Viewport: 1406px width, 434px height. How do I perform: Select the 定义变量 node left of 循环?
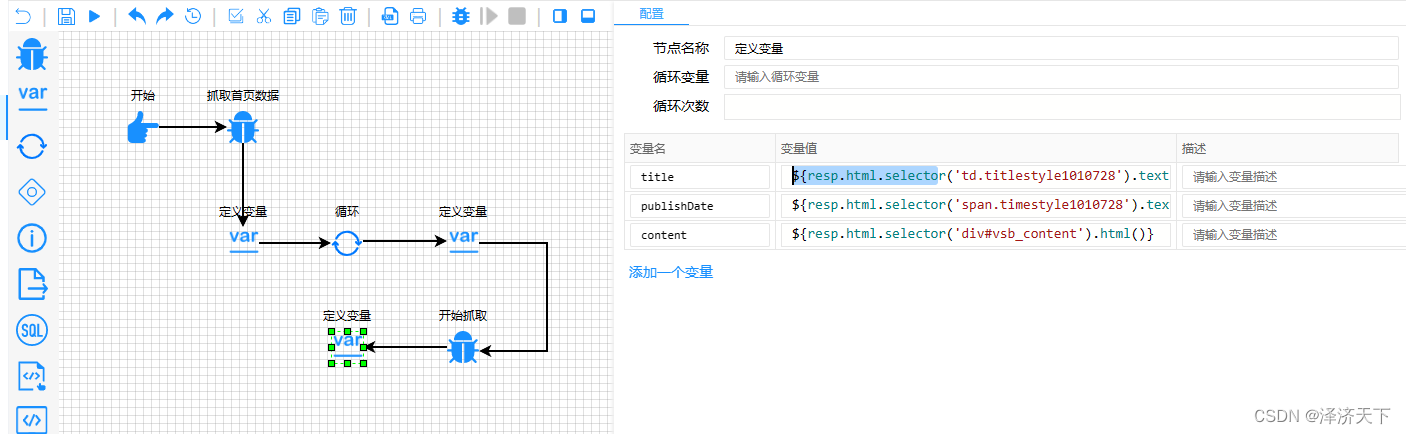coord(244,240)
